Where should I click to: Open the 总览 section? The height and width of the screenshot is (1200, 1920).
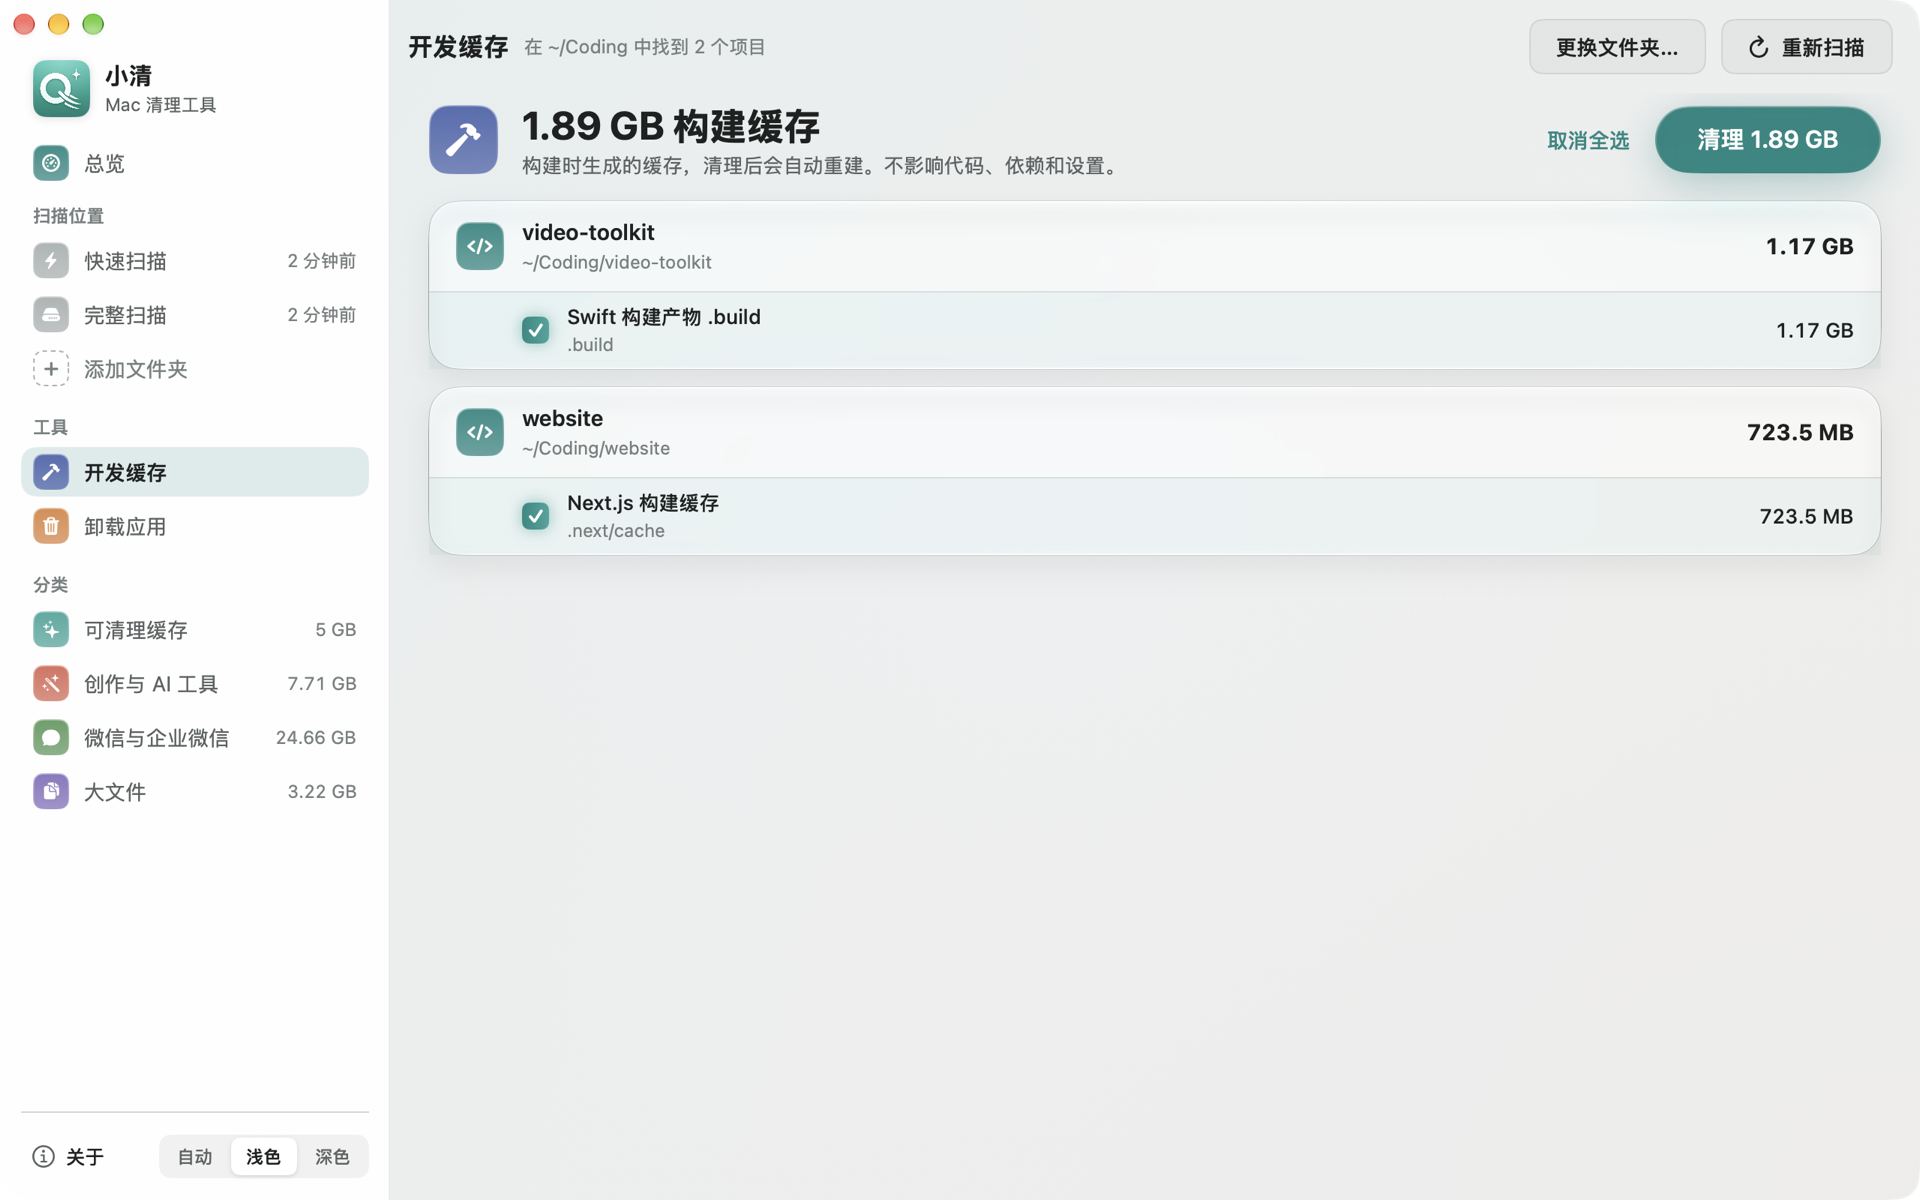coord(195,163)
